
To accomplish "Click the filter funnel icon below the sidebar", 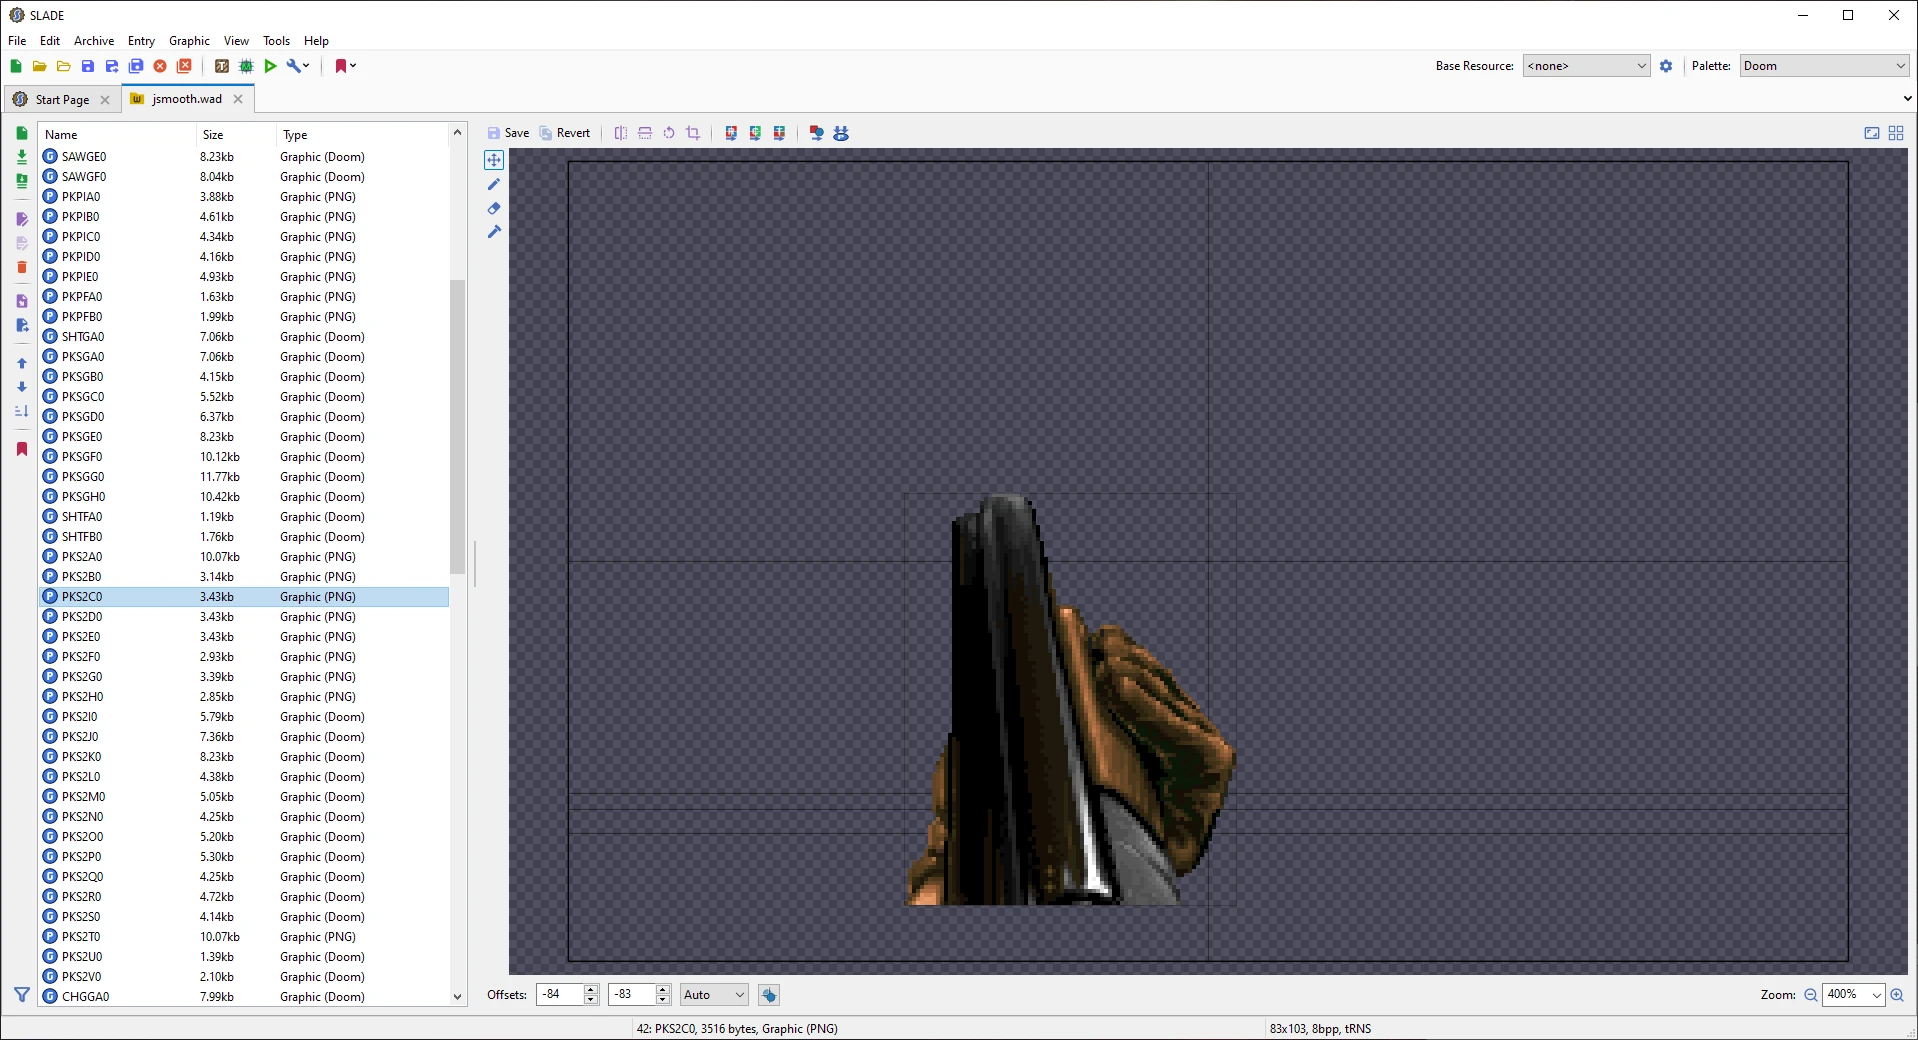I will click(22, 995).
